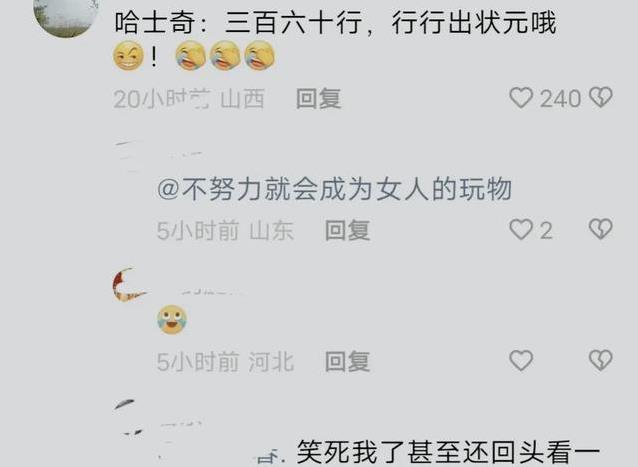Dislike the 河北 emoji reply
The image size is (638, 467).
(x=601, y=360)
